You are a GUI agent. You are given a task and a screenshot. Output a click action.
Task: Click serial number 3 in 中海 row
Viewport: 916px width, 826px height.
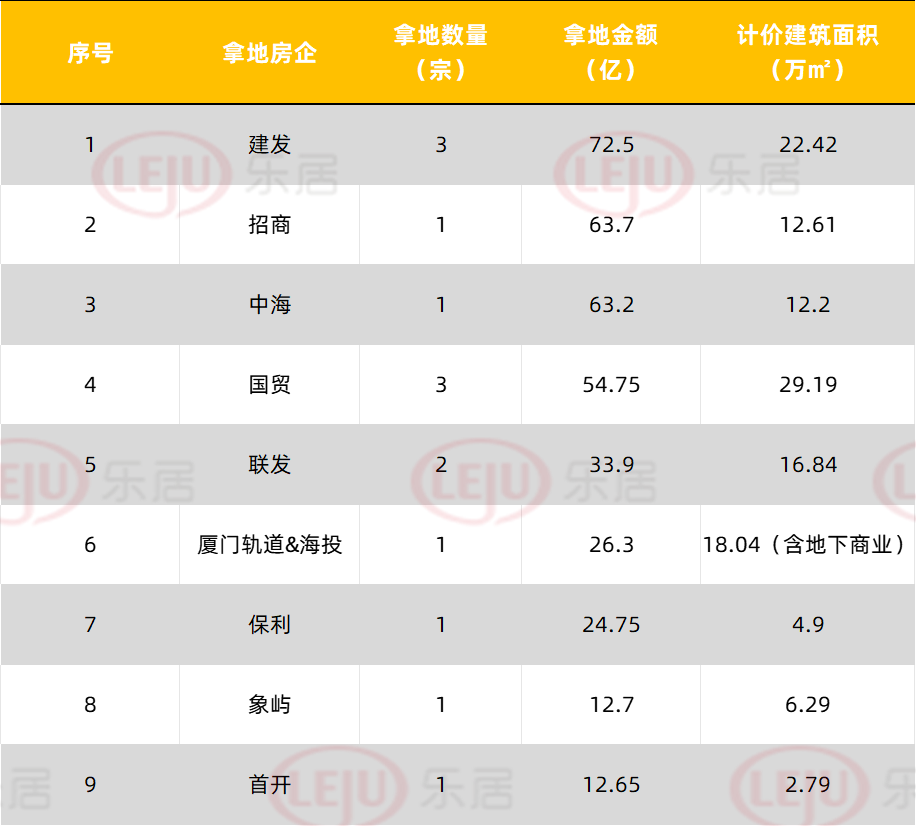(x=90, y=304)
